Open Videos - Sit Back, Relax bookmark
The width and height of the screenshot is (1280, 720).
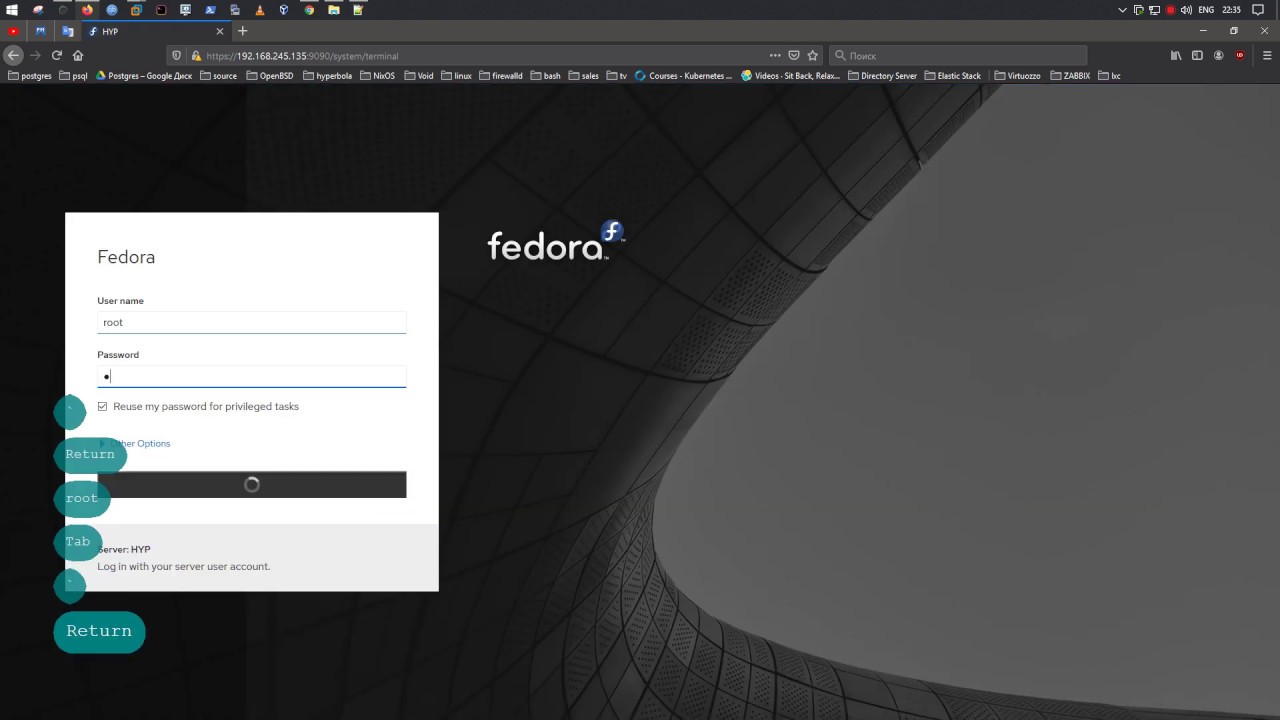point(791,76)
